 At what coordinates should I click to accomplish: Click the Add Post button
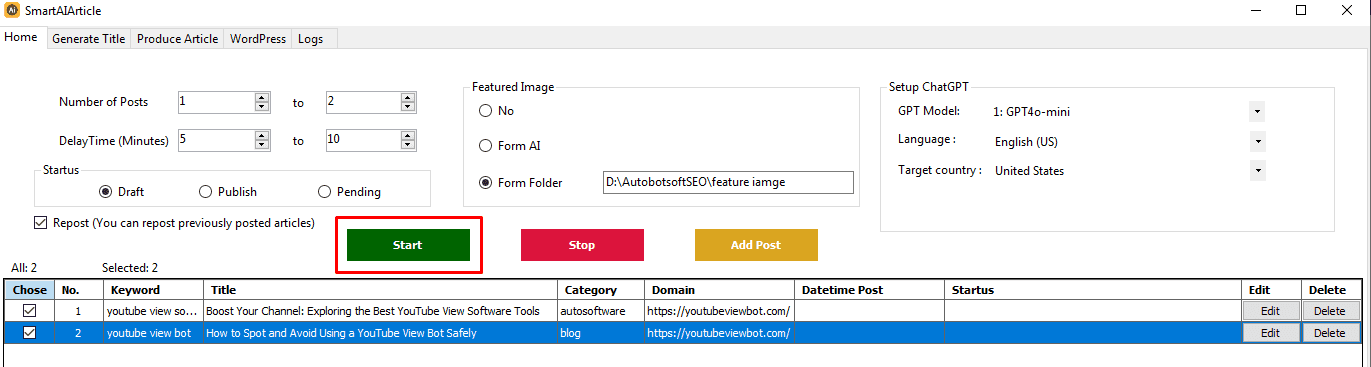pyautogui.click(x=756, y=245)
